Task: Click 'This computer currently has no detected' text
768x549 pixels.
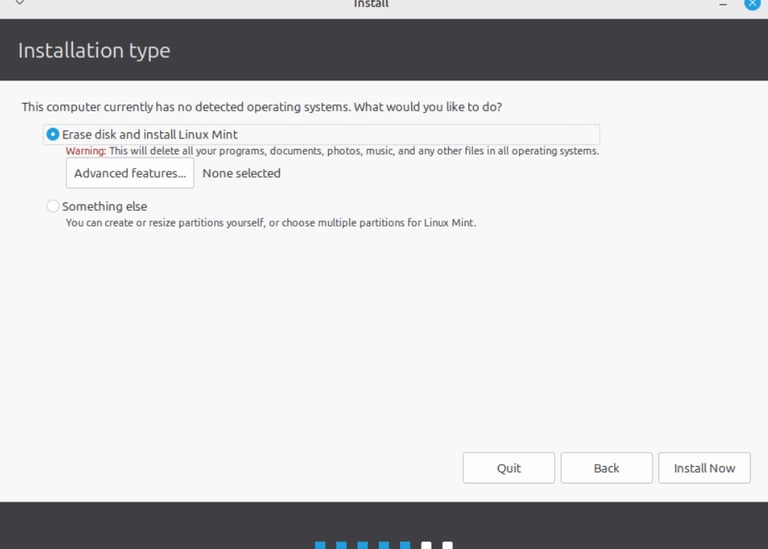Action: point(262,107)
